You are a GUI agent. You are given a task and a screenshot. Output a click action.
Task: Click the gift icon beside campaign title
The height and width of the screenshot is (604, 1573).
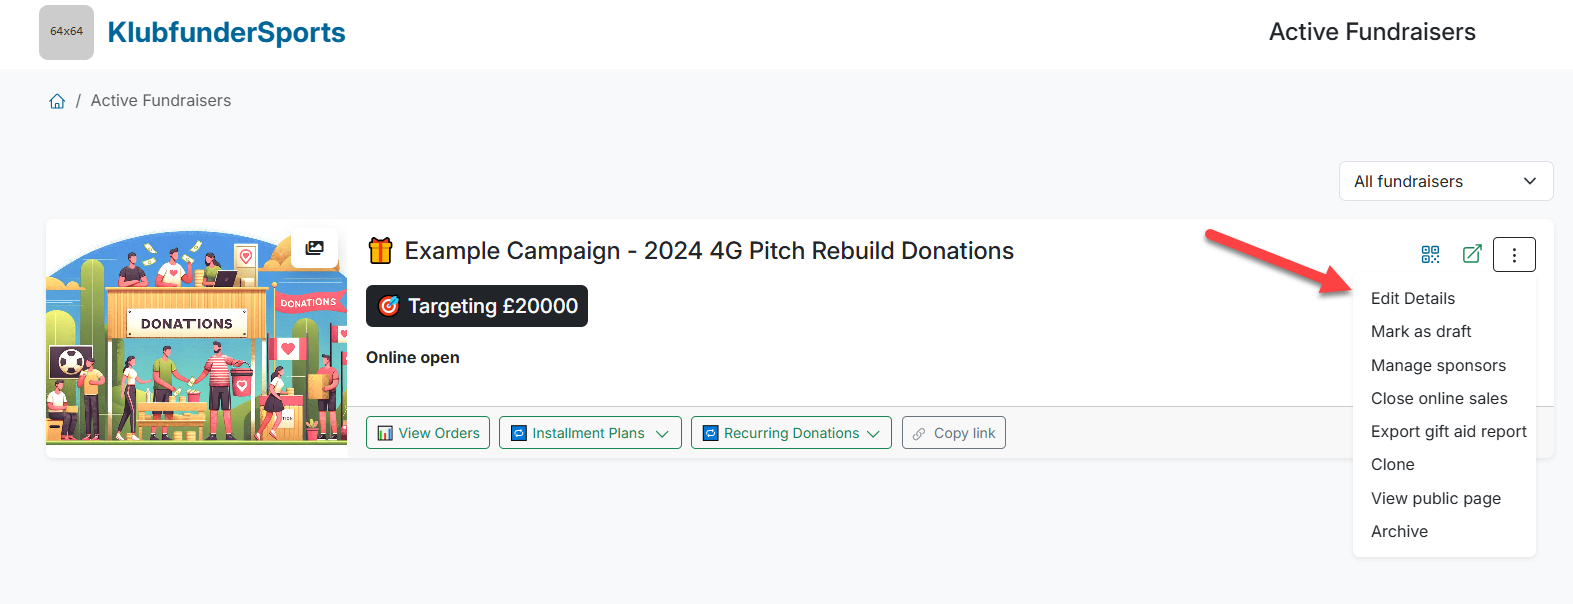coord(380,250)
